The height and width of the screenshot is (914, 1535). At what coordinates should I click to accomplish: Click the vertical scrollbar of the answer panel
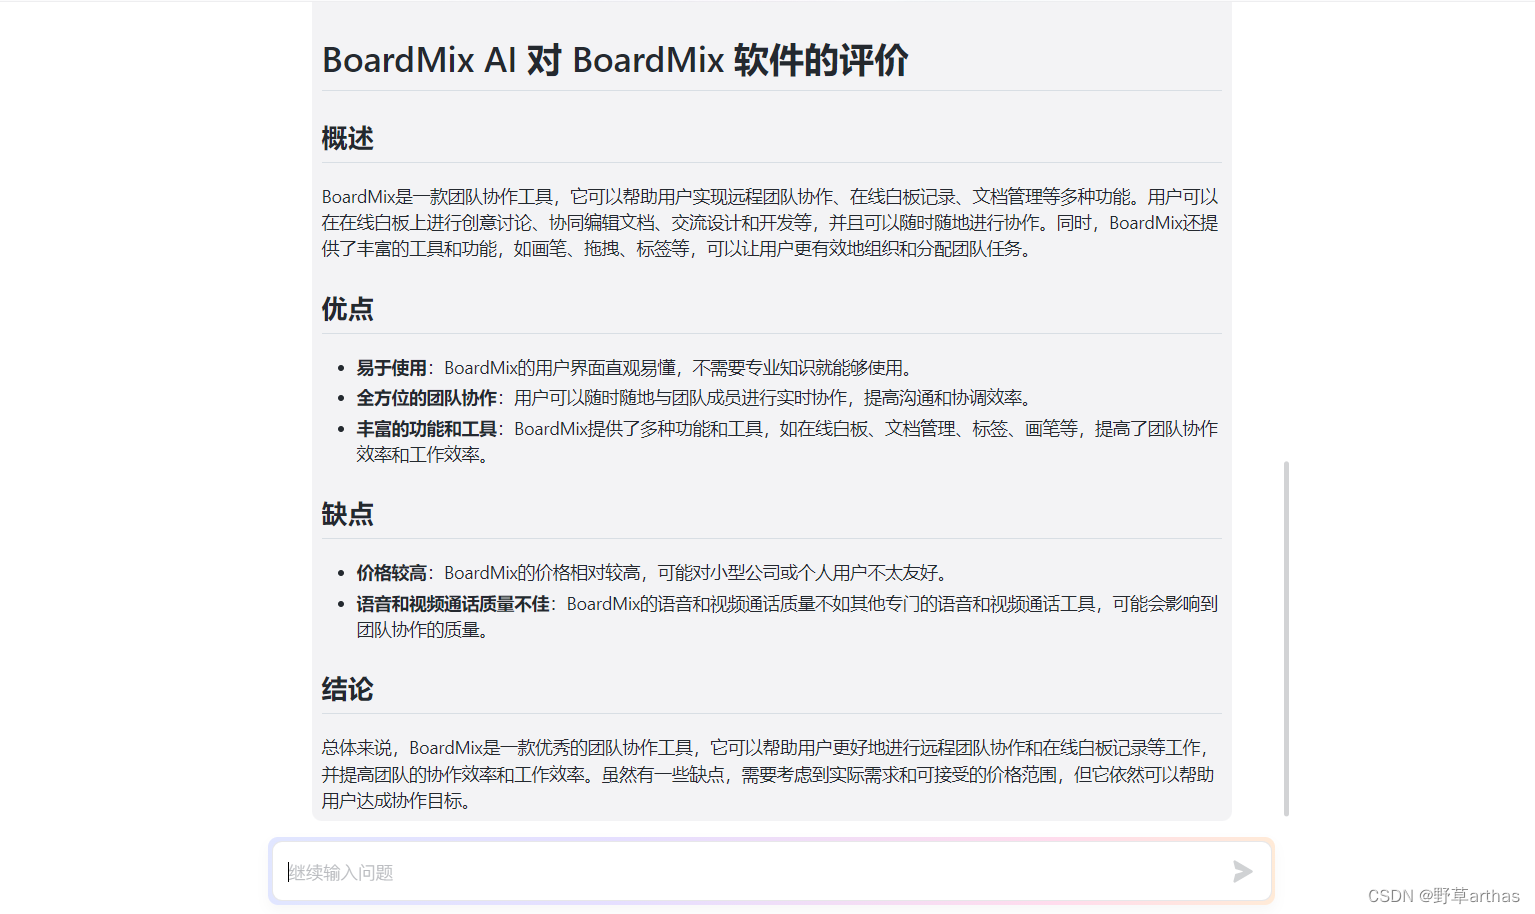(1286, 638)
